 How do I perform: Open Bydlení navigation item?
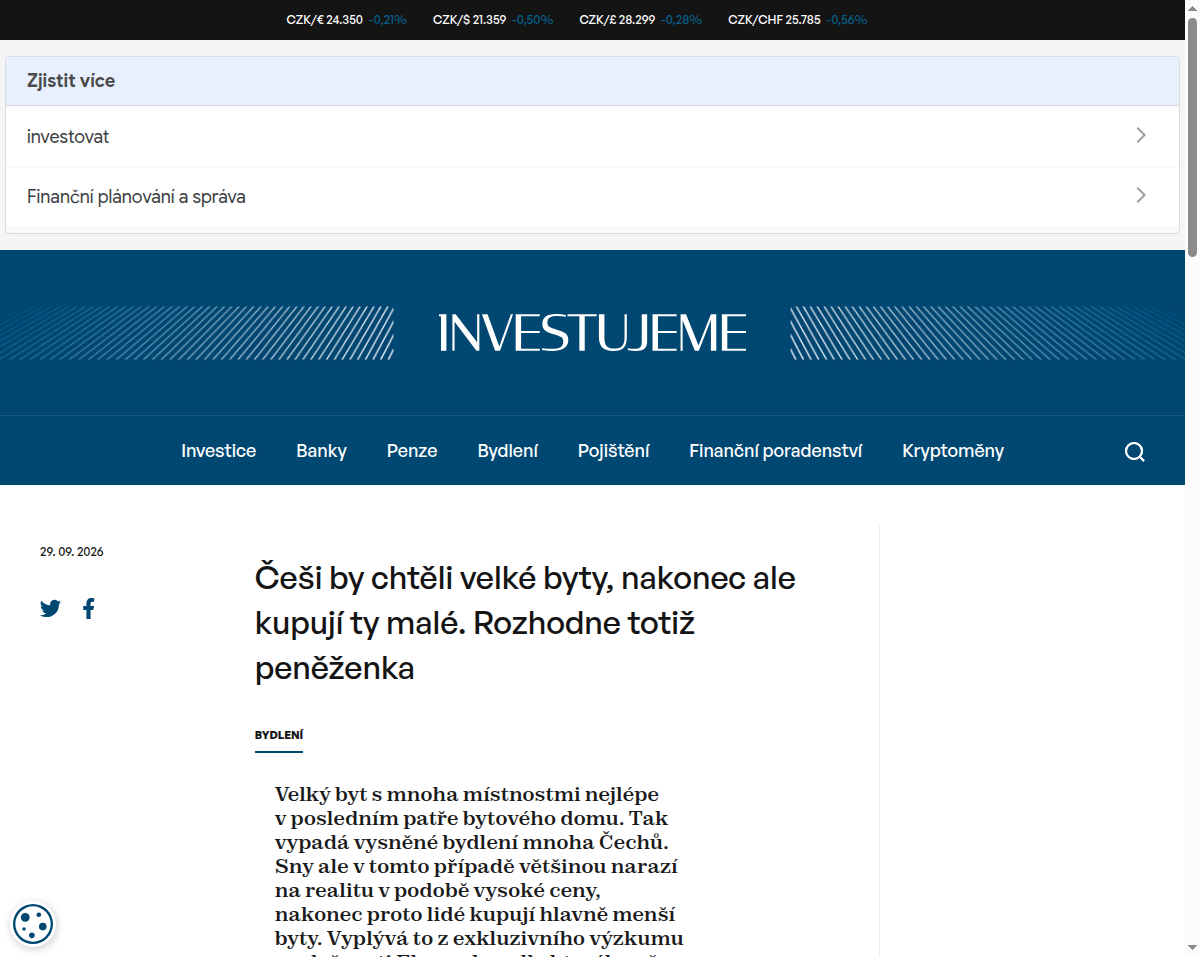point(508,451)
